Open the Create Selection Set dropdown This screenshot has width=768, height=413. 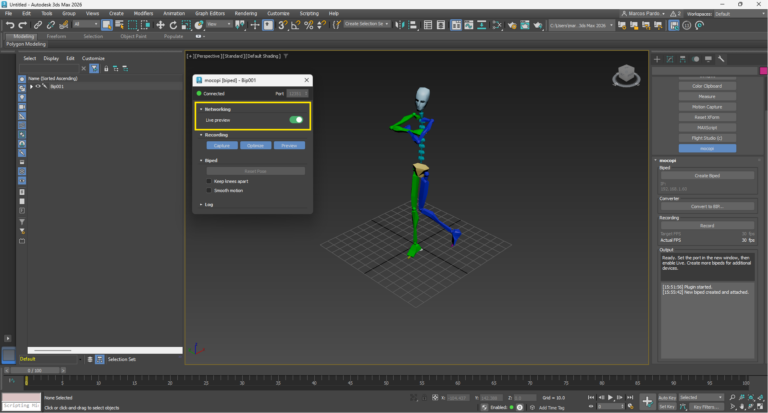[x=366, y=24]
